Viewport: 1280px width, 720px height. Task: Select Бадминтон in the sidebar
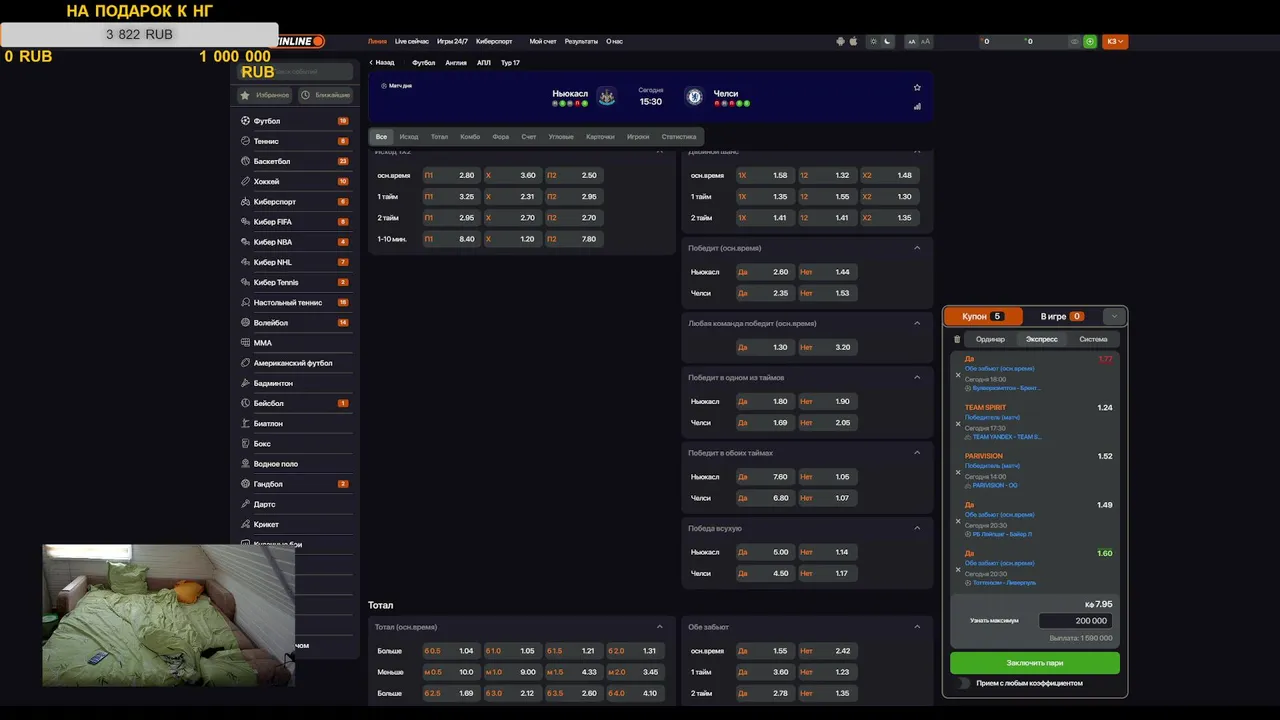(x=295, y=383)
